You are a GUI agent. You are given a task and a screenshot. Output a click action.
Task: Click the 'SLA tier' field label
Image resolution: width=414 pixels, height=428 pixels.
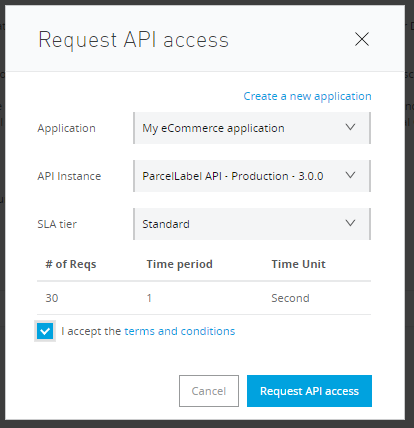point(57,224)
